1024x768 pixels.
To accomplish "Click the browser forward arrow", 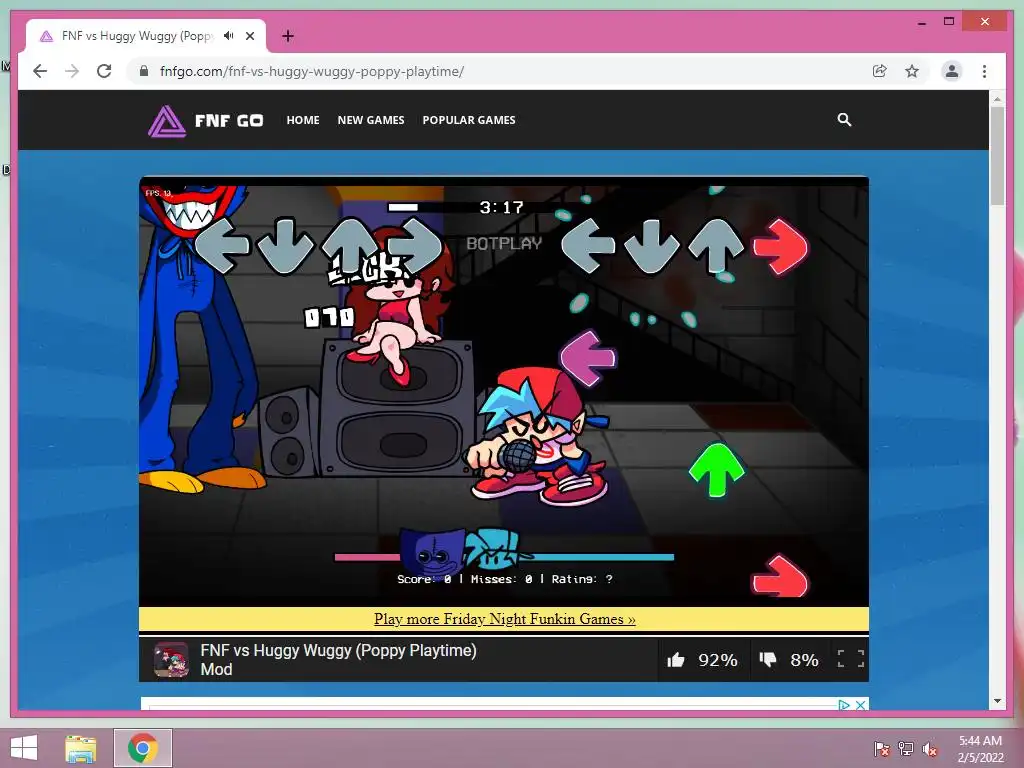I will click(72, 71).
